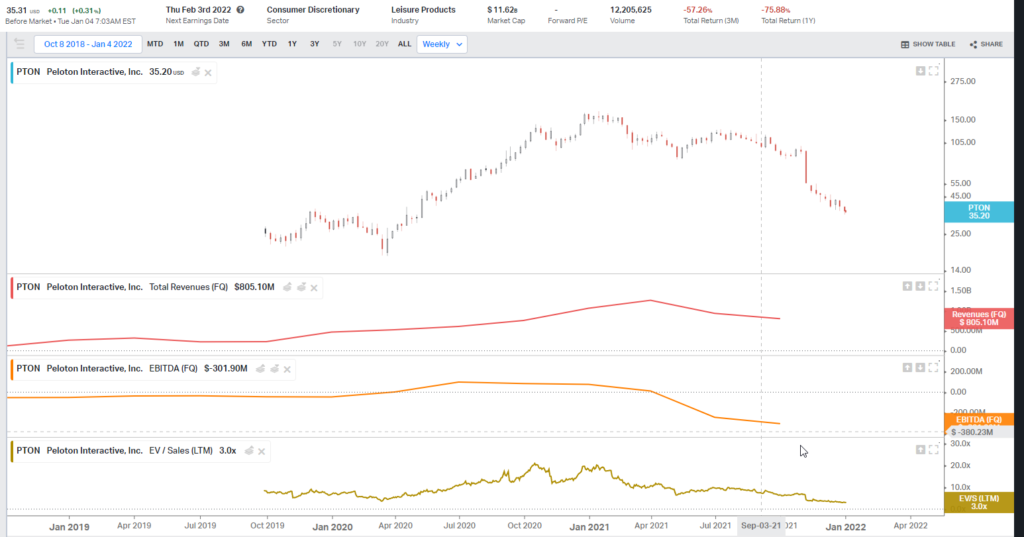Select the 1Y time range
This screenshot has width=1024, height=537.
coord(292,44)
